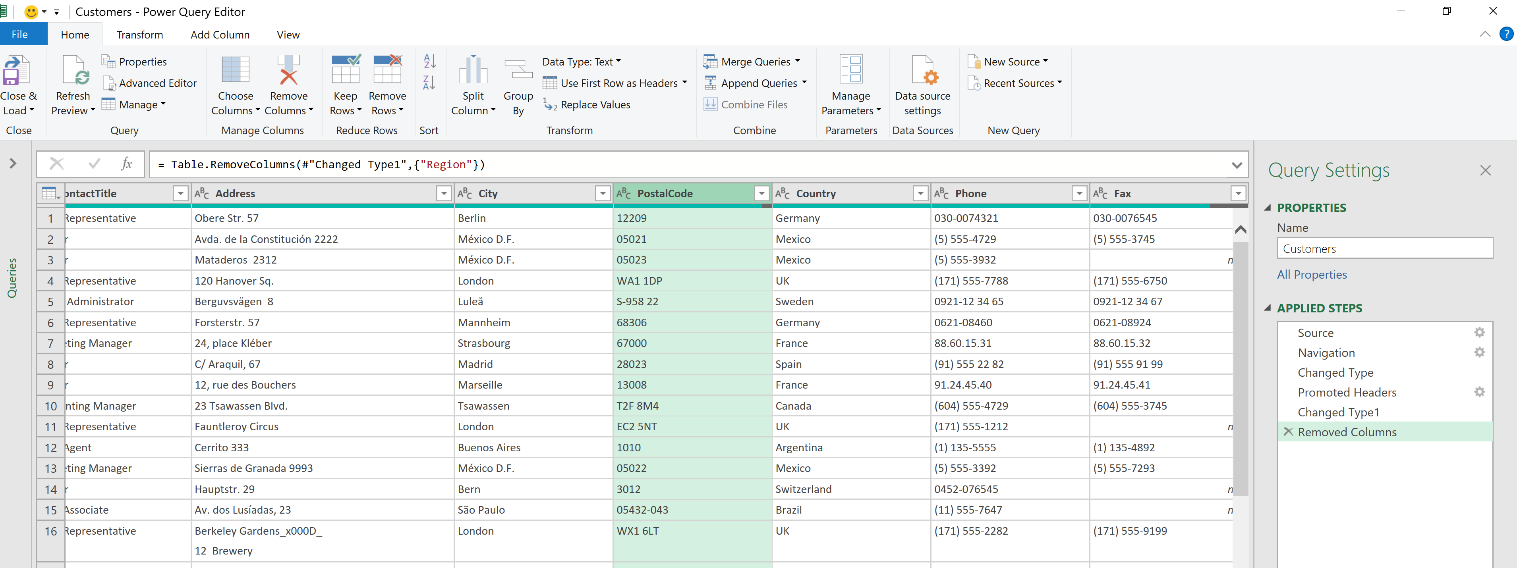Close the Query Settings pane
Screen dimensions: 1517x568
click(x=1485, y=171)
